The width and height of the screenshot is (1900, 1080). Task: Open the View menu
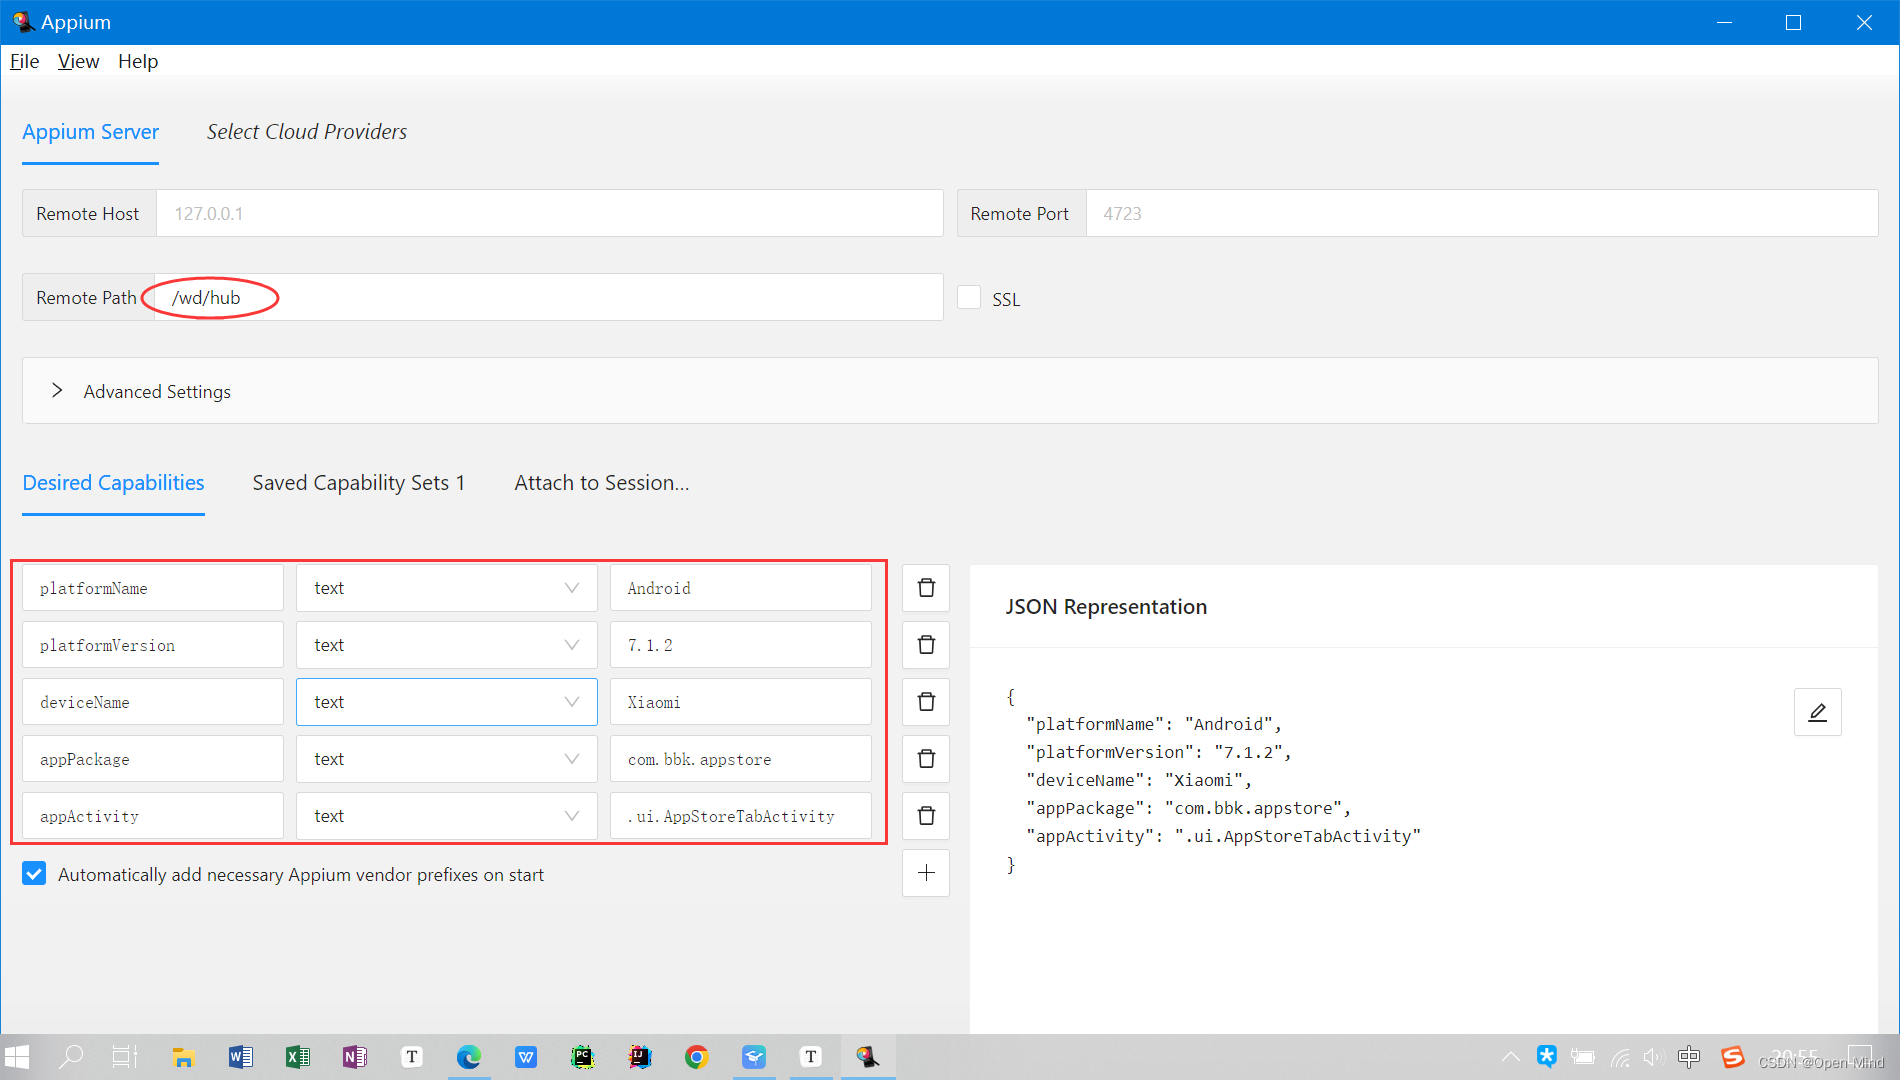click(78, 61)
